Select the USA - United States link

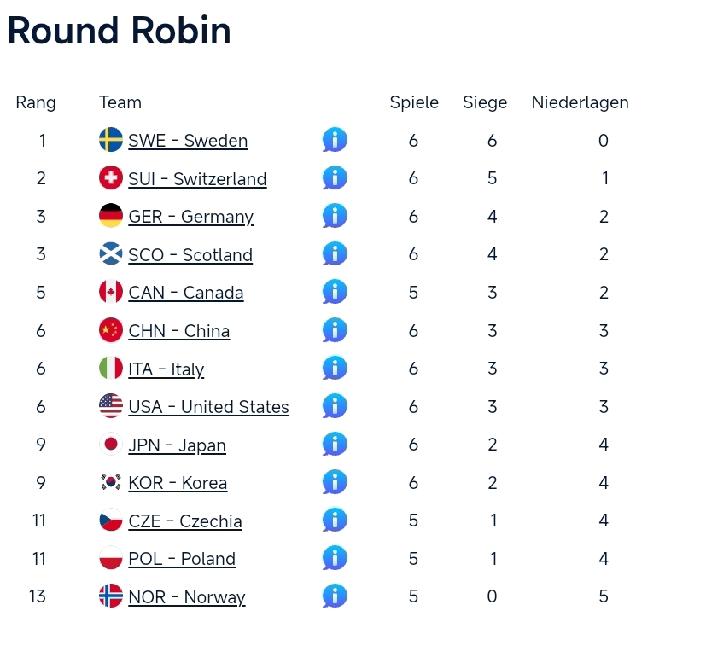tap(208, 407)
